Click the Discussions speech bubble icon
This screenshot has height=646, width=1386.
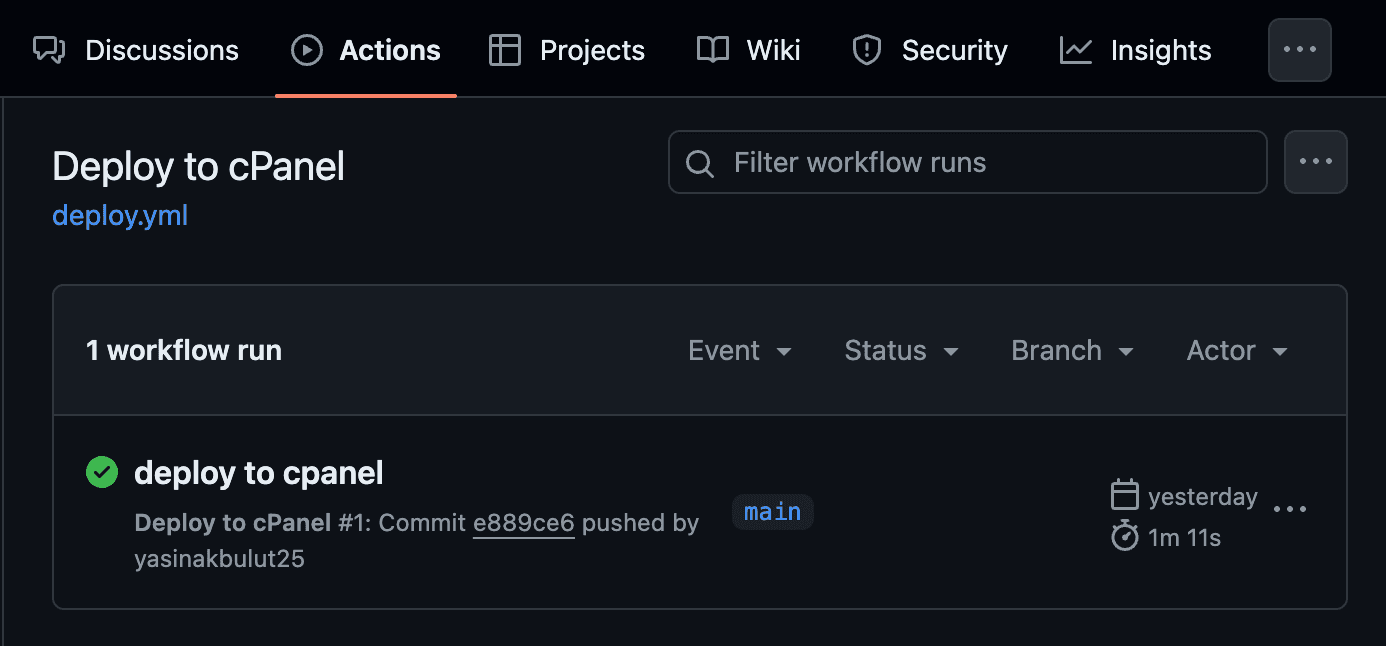coord(49,50)
